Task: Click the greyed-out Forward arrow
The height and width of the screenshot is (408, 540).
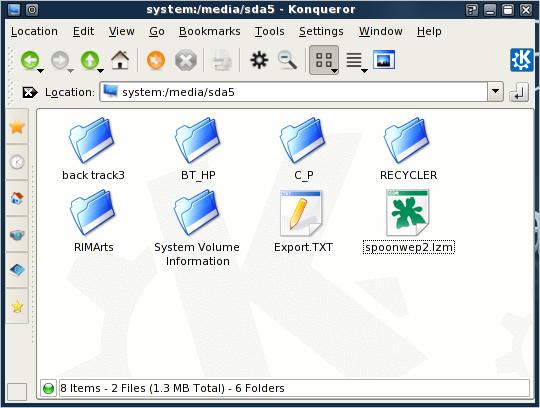Action: pyautogui.click(x=60, y=60)
